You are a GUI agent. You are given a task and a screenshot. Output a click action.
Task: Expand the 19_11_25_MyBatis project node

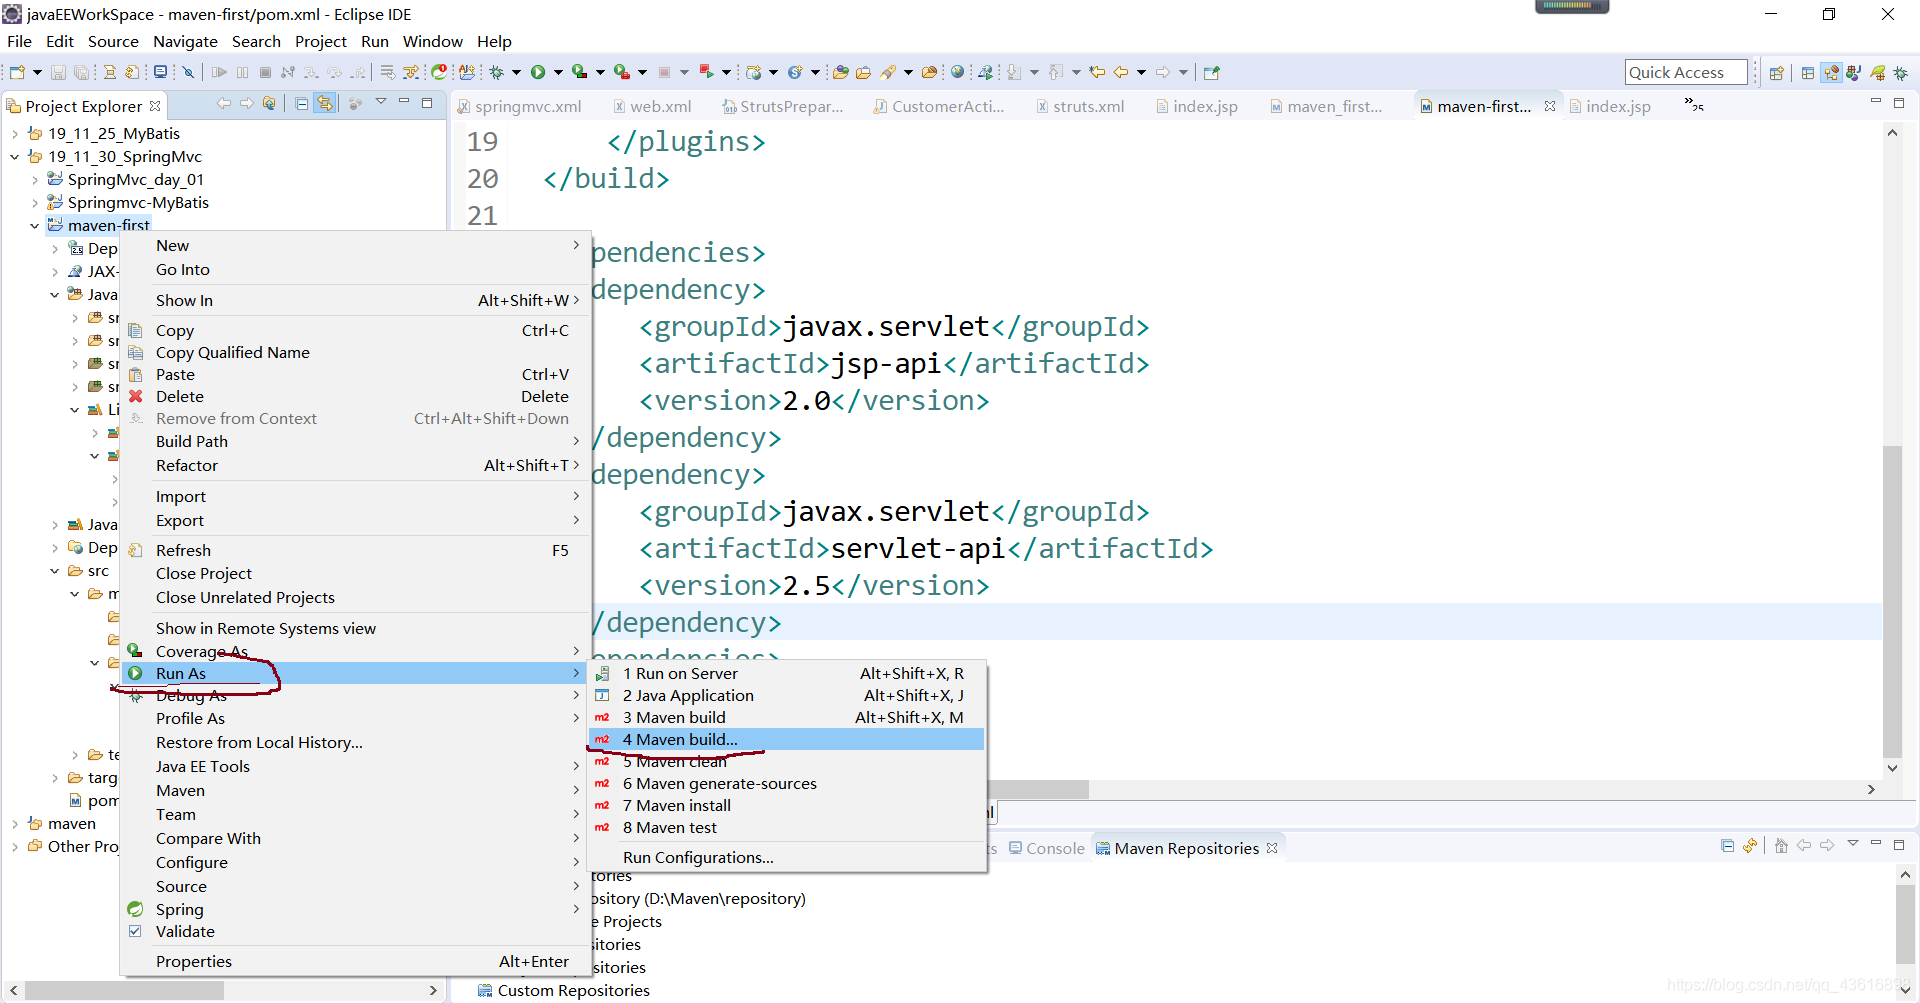coord(14,134)
